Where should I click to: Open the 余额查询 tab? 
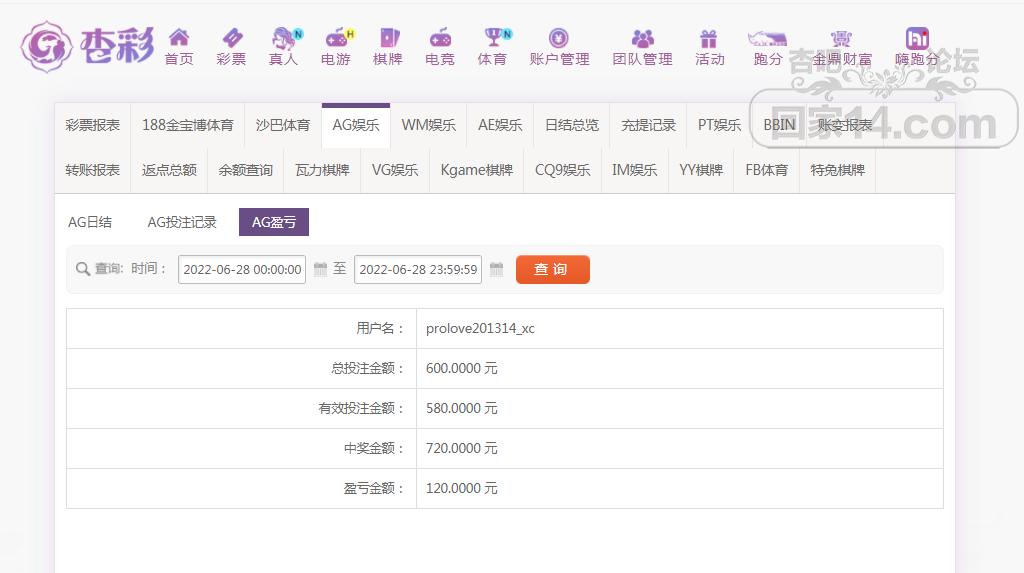[x=246, y=171]
